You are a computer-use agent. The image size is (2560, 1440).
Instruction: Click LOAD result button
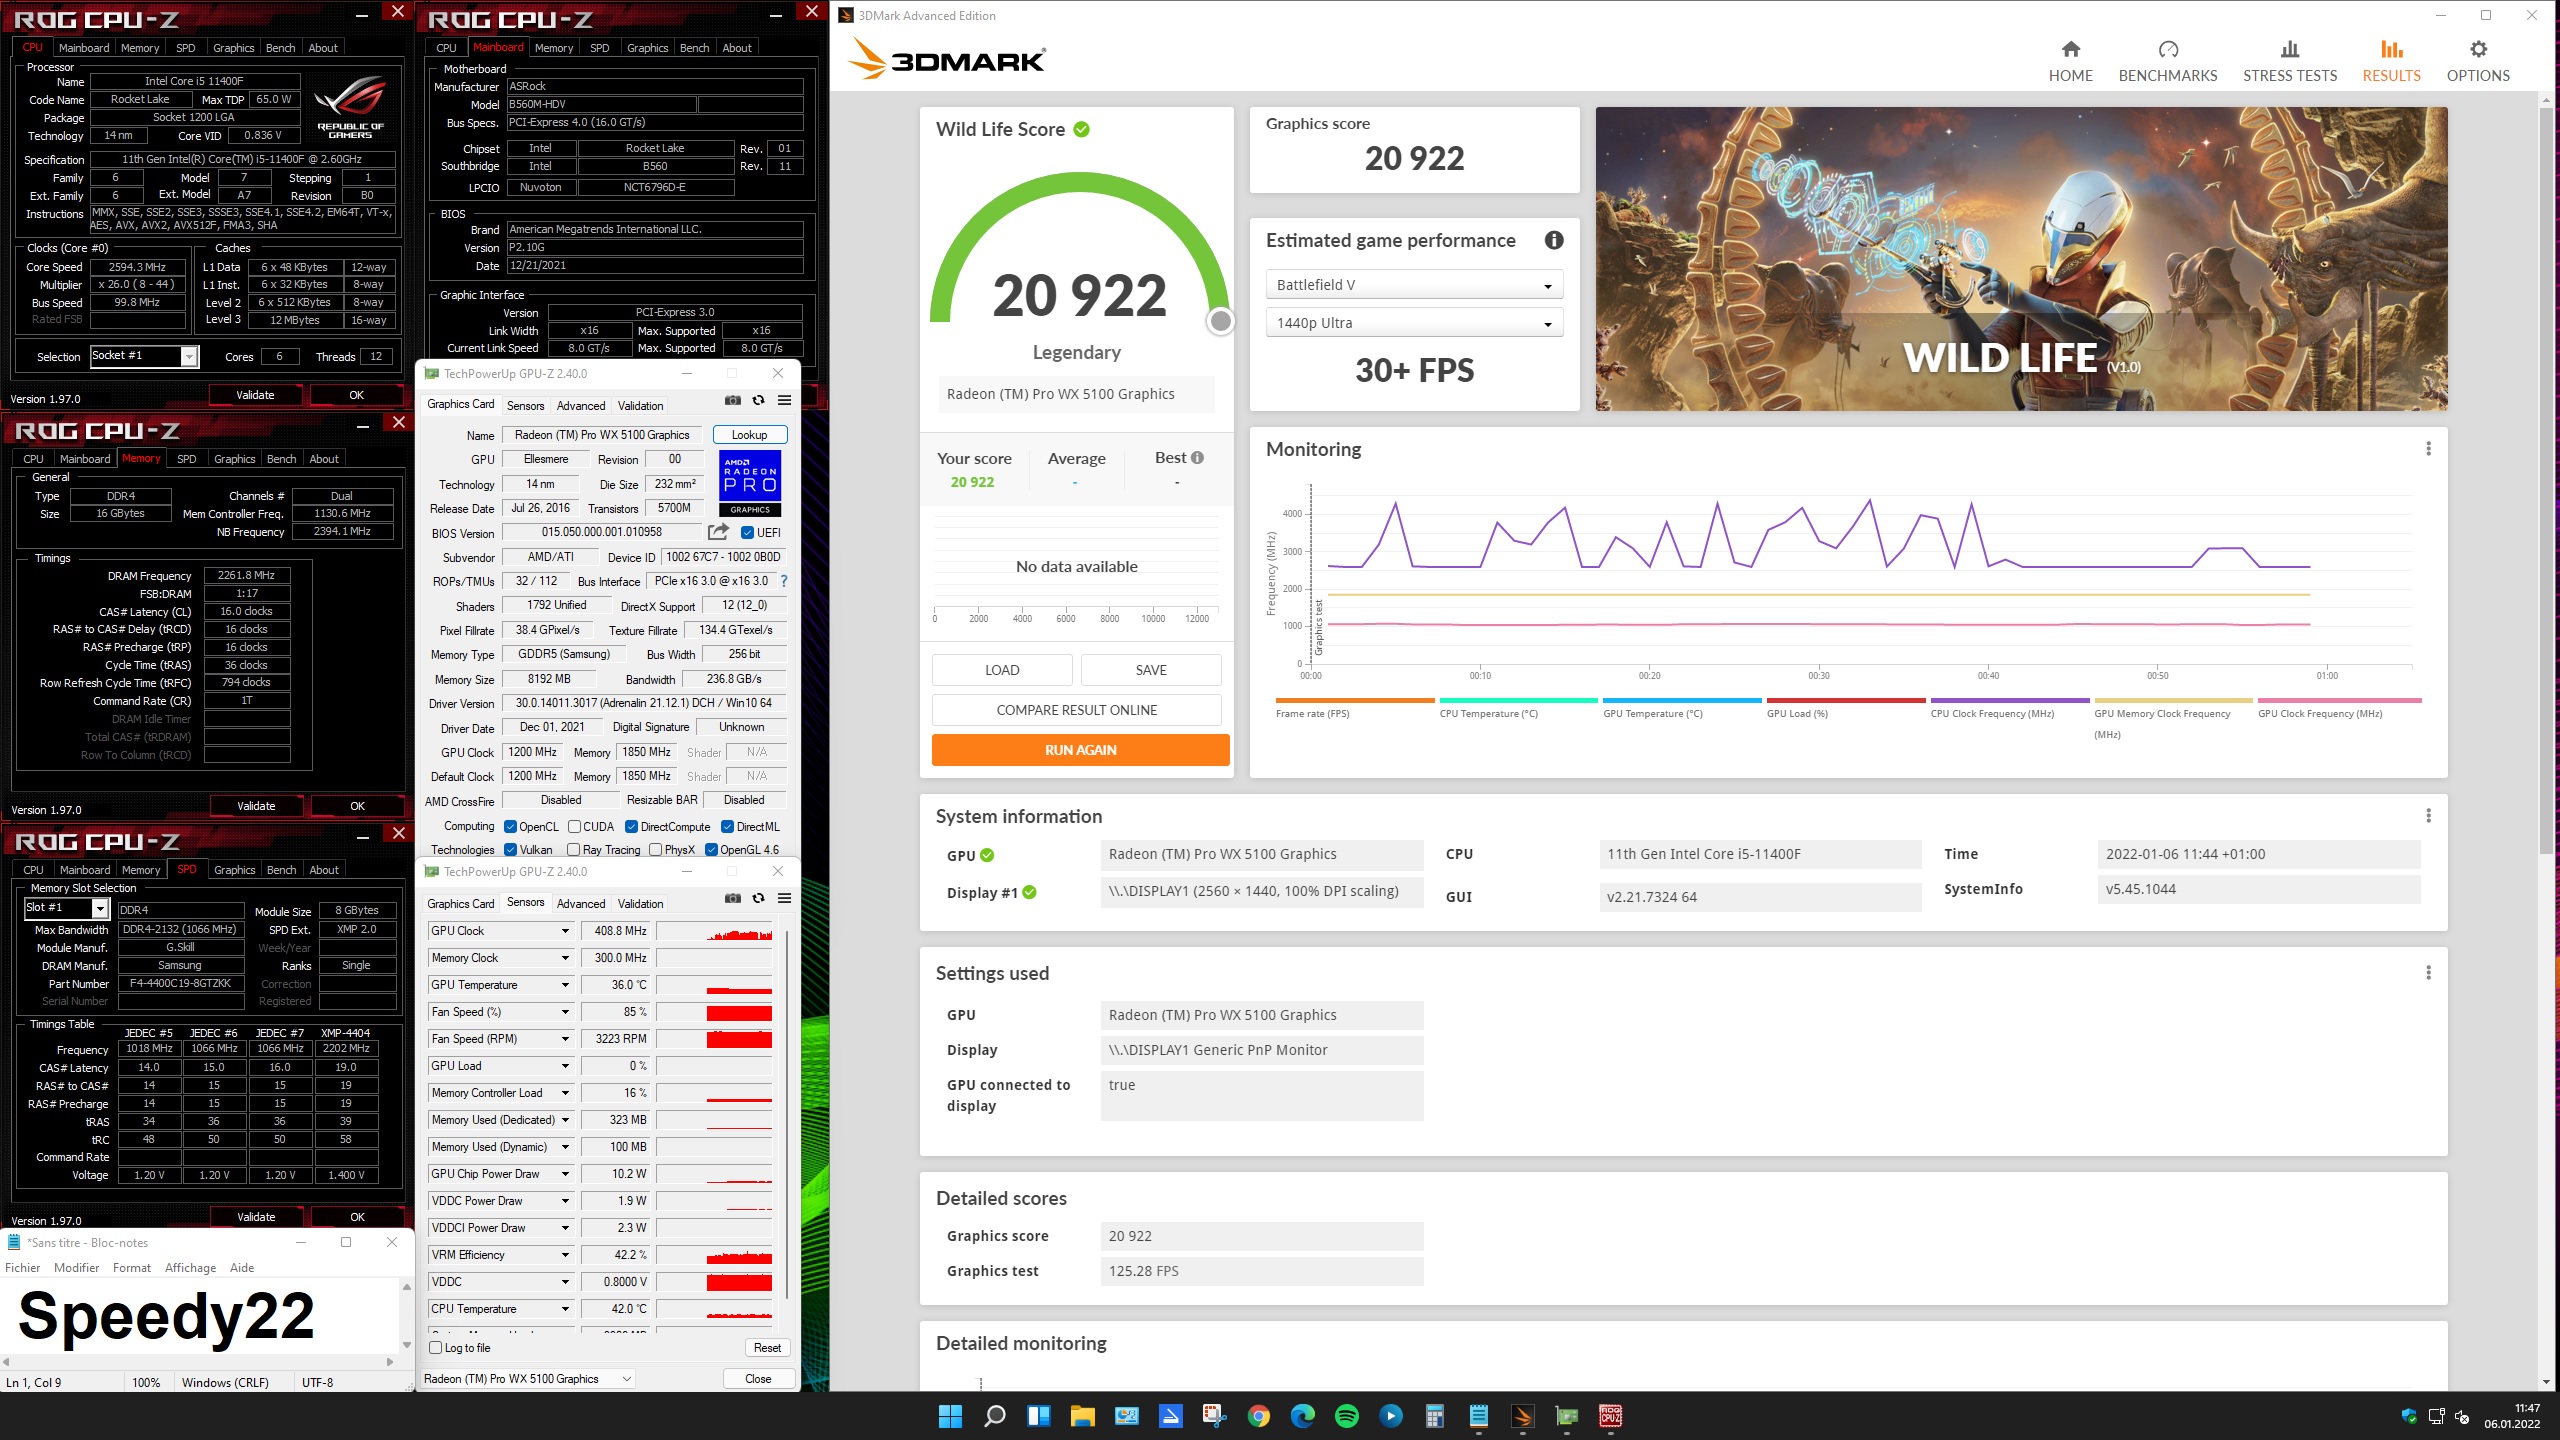point(1002,670)
